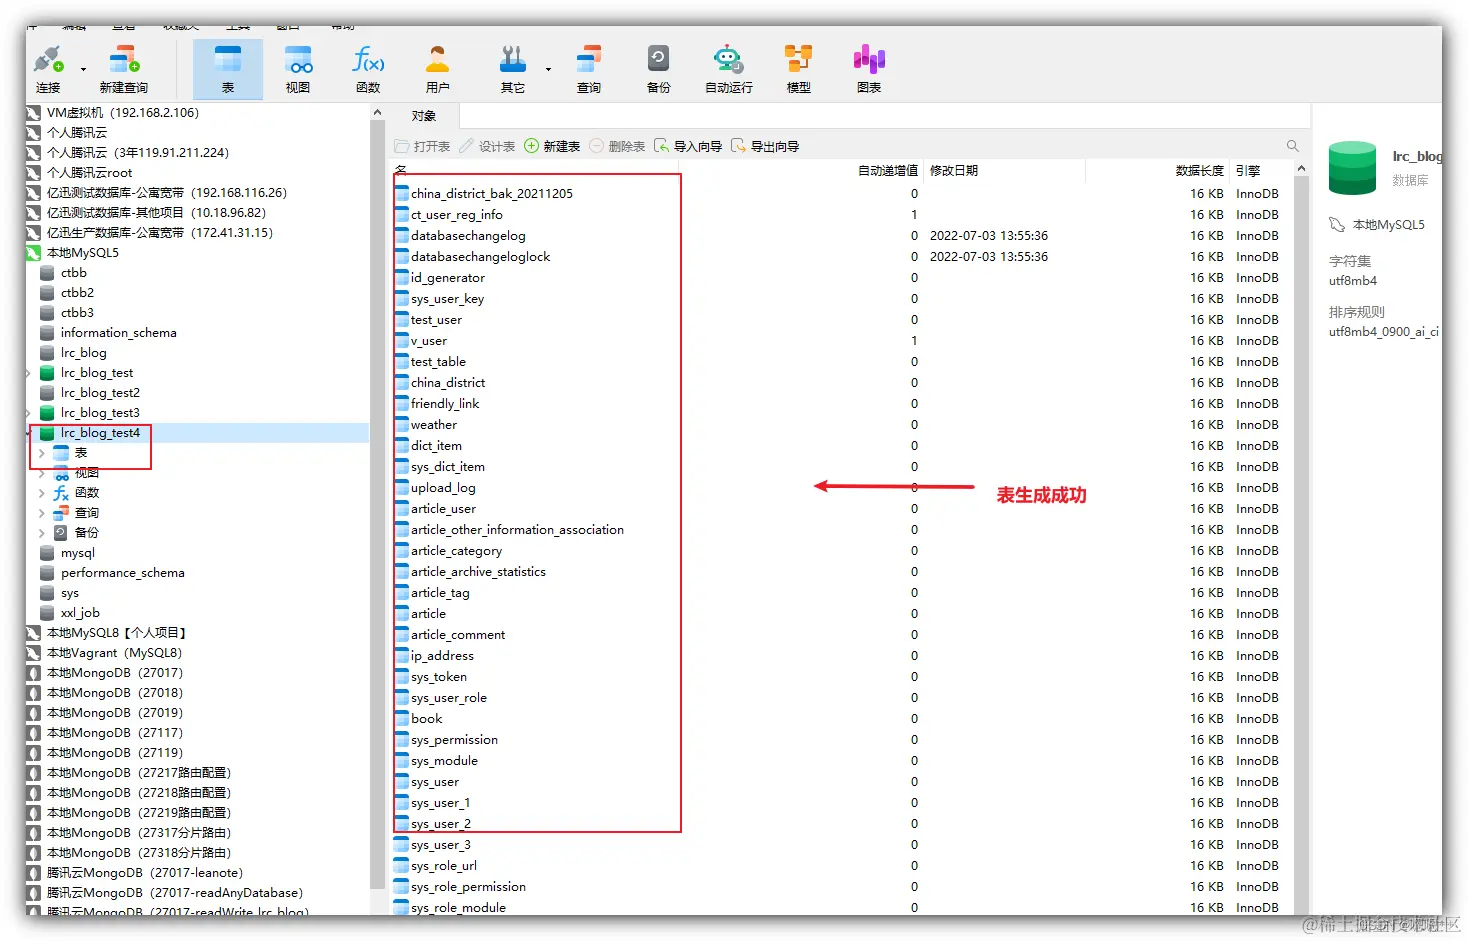This screenshot has height=941, width=1468.
Task: Select the weather table
Action: (433, 425)
